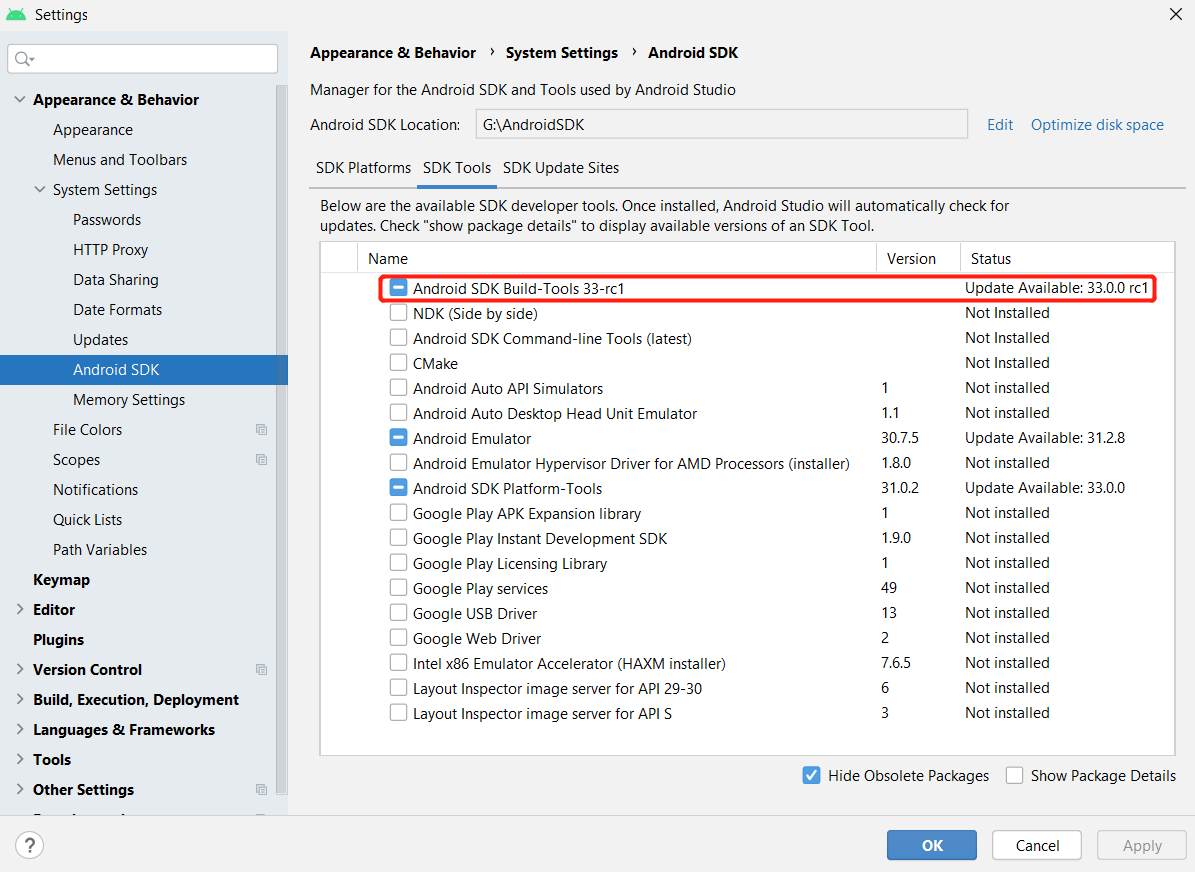Viewport: 1195px width, 872px height.
Task: Check Layout Inspector image server for API S
Action: tap(398, 713)
